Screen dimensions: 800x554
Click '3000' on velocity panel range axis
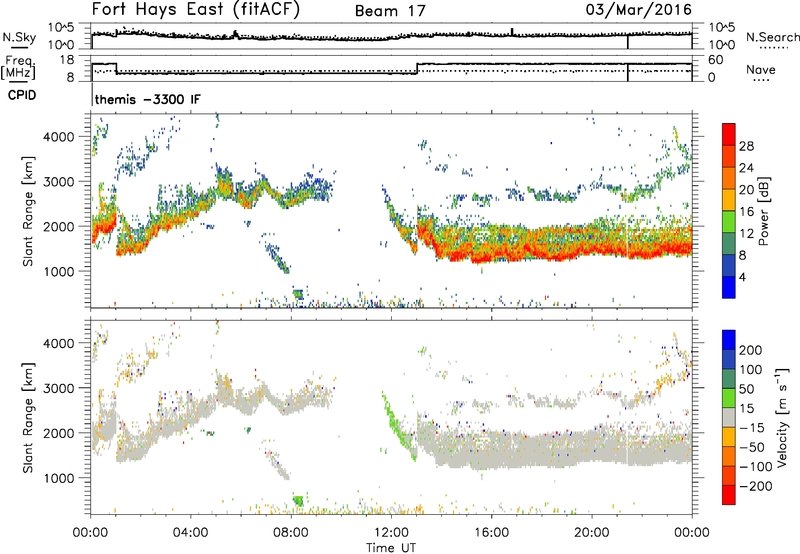(x=59, y=388)
